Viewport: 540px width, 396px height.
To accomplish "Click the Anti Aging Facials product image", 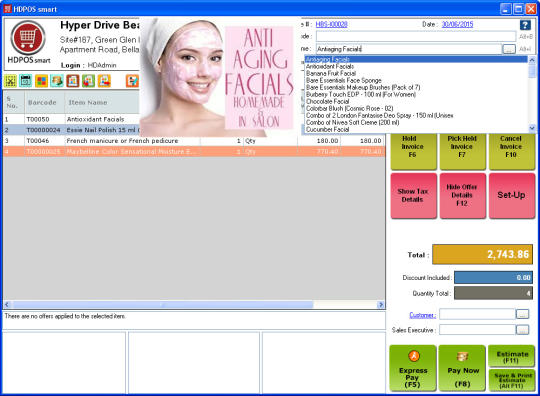I will click(219, 77).
